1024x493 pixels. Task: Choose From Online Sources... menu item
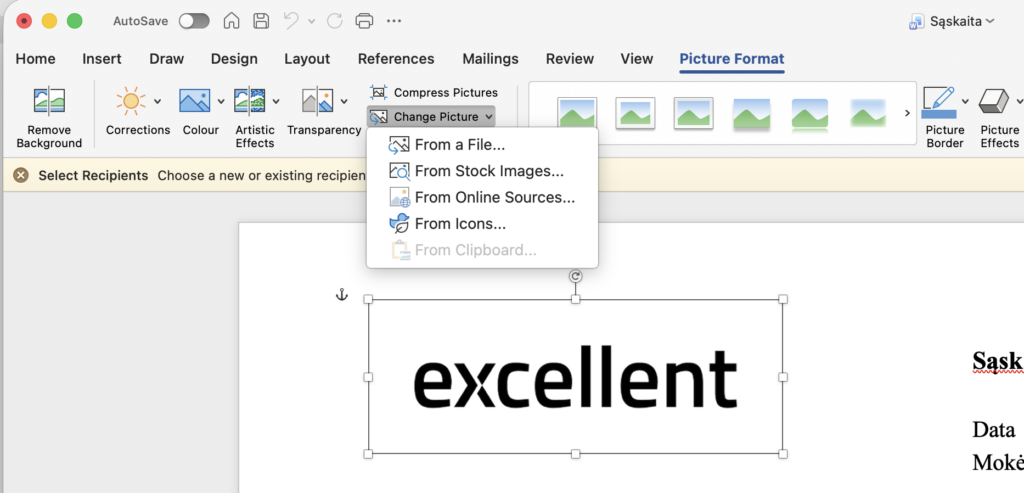(x=482, y=197)
